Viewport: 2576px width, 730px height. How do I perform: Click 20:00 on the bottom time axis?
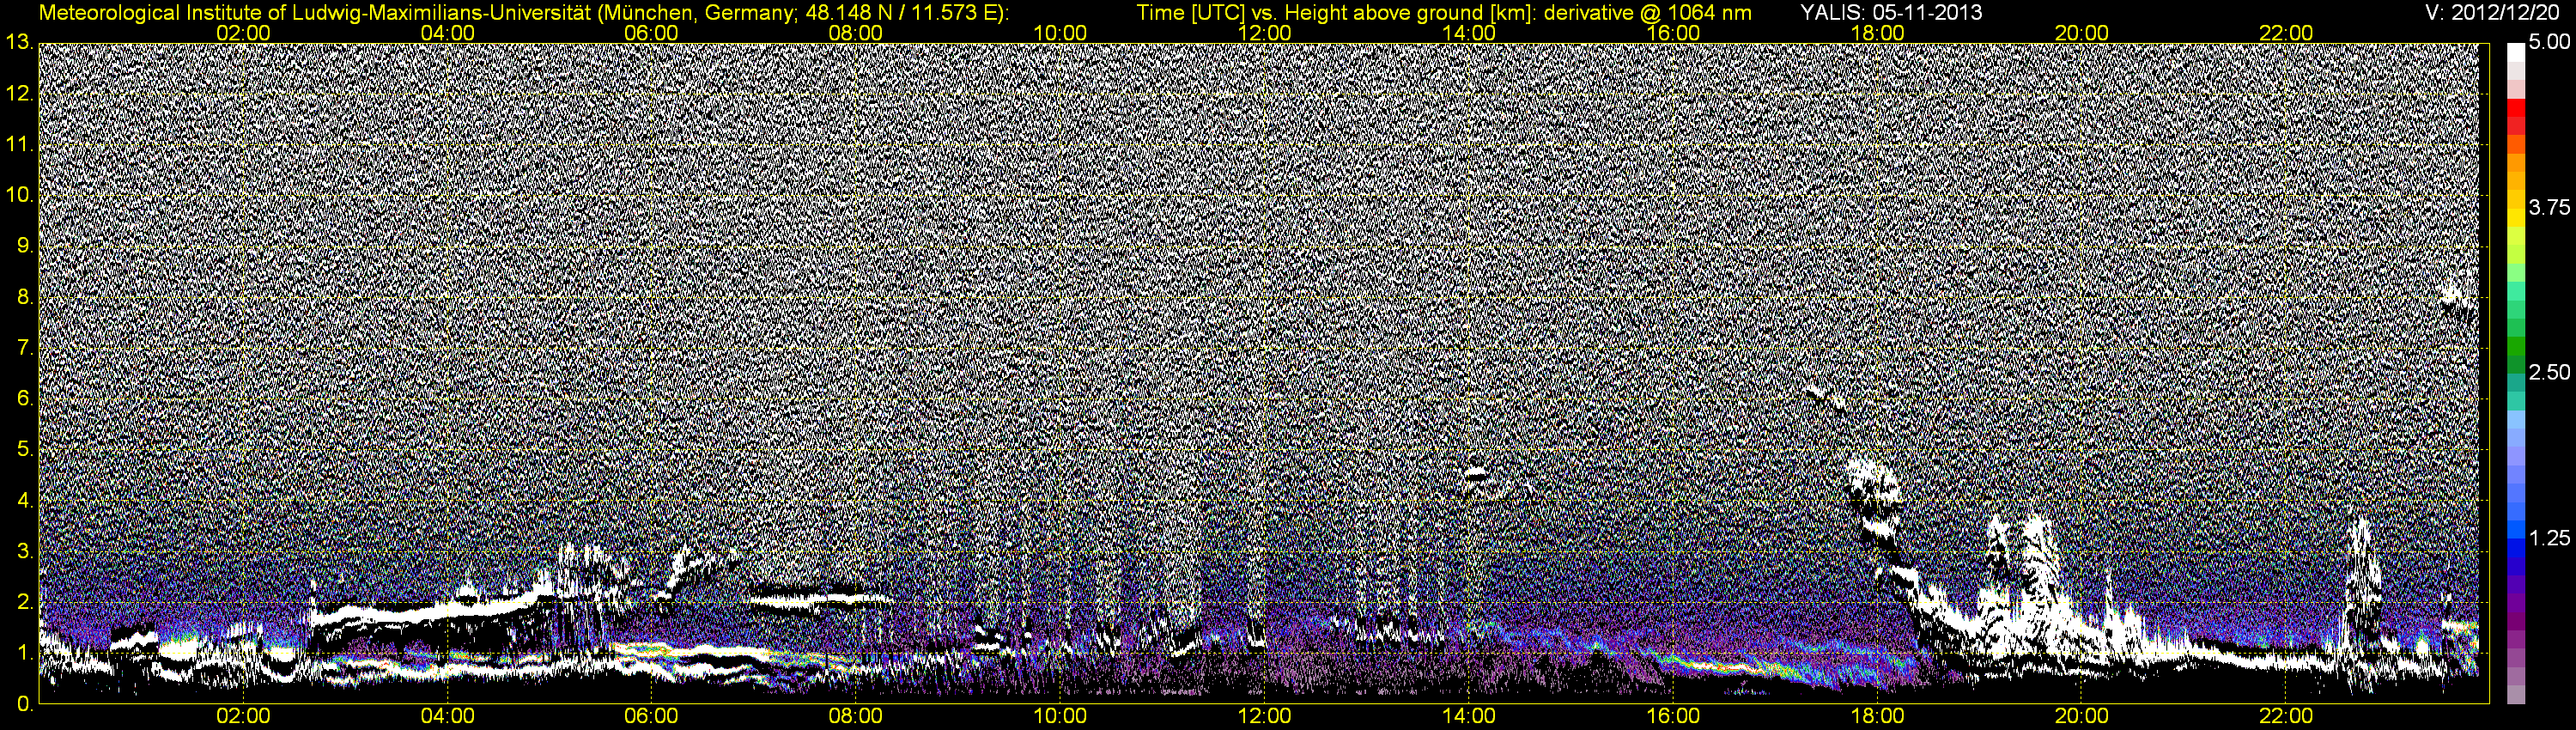click(2082, 716)
